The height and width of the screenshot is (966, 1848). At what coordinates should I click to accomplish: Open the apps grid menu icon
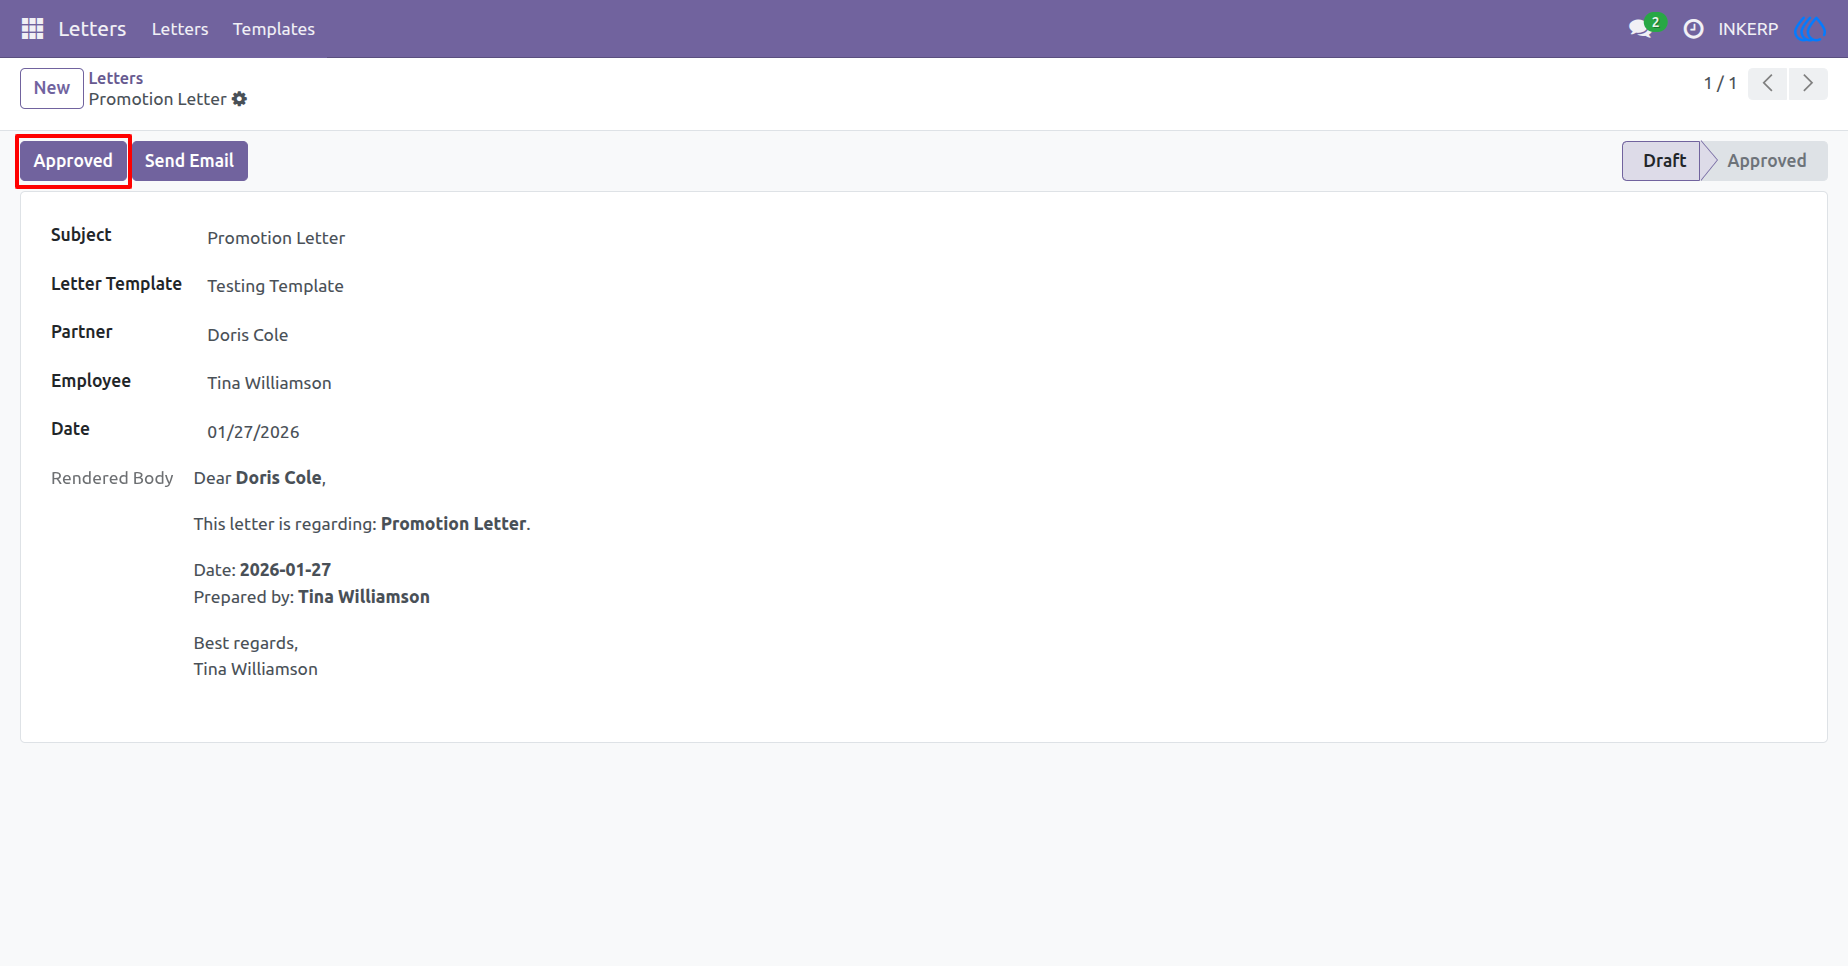click(x=32, y=29)
